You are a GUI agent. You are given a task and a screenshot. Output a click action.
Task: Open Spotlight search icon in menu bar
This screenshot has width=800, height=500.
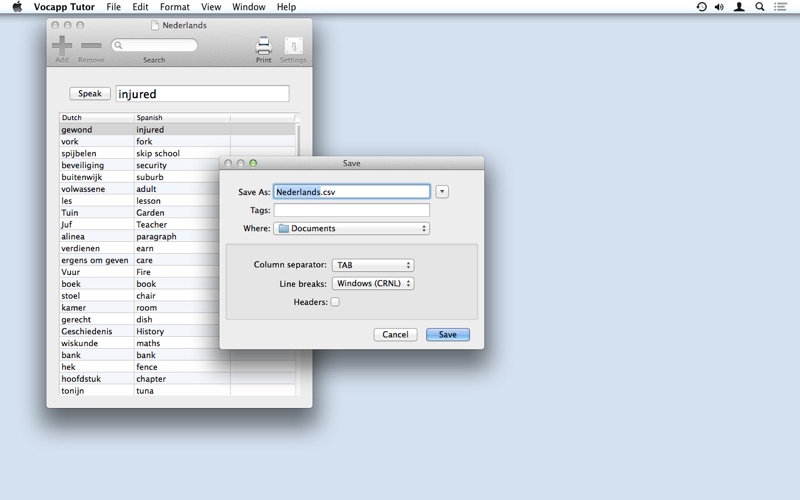[x=760, y=7]
